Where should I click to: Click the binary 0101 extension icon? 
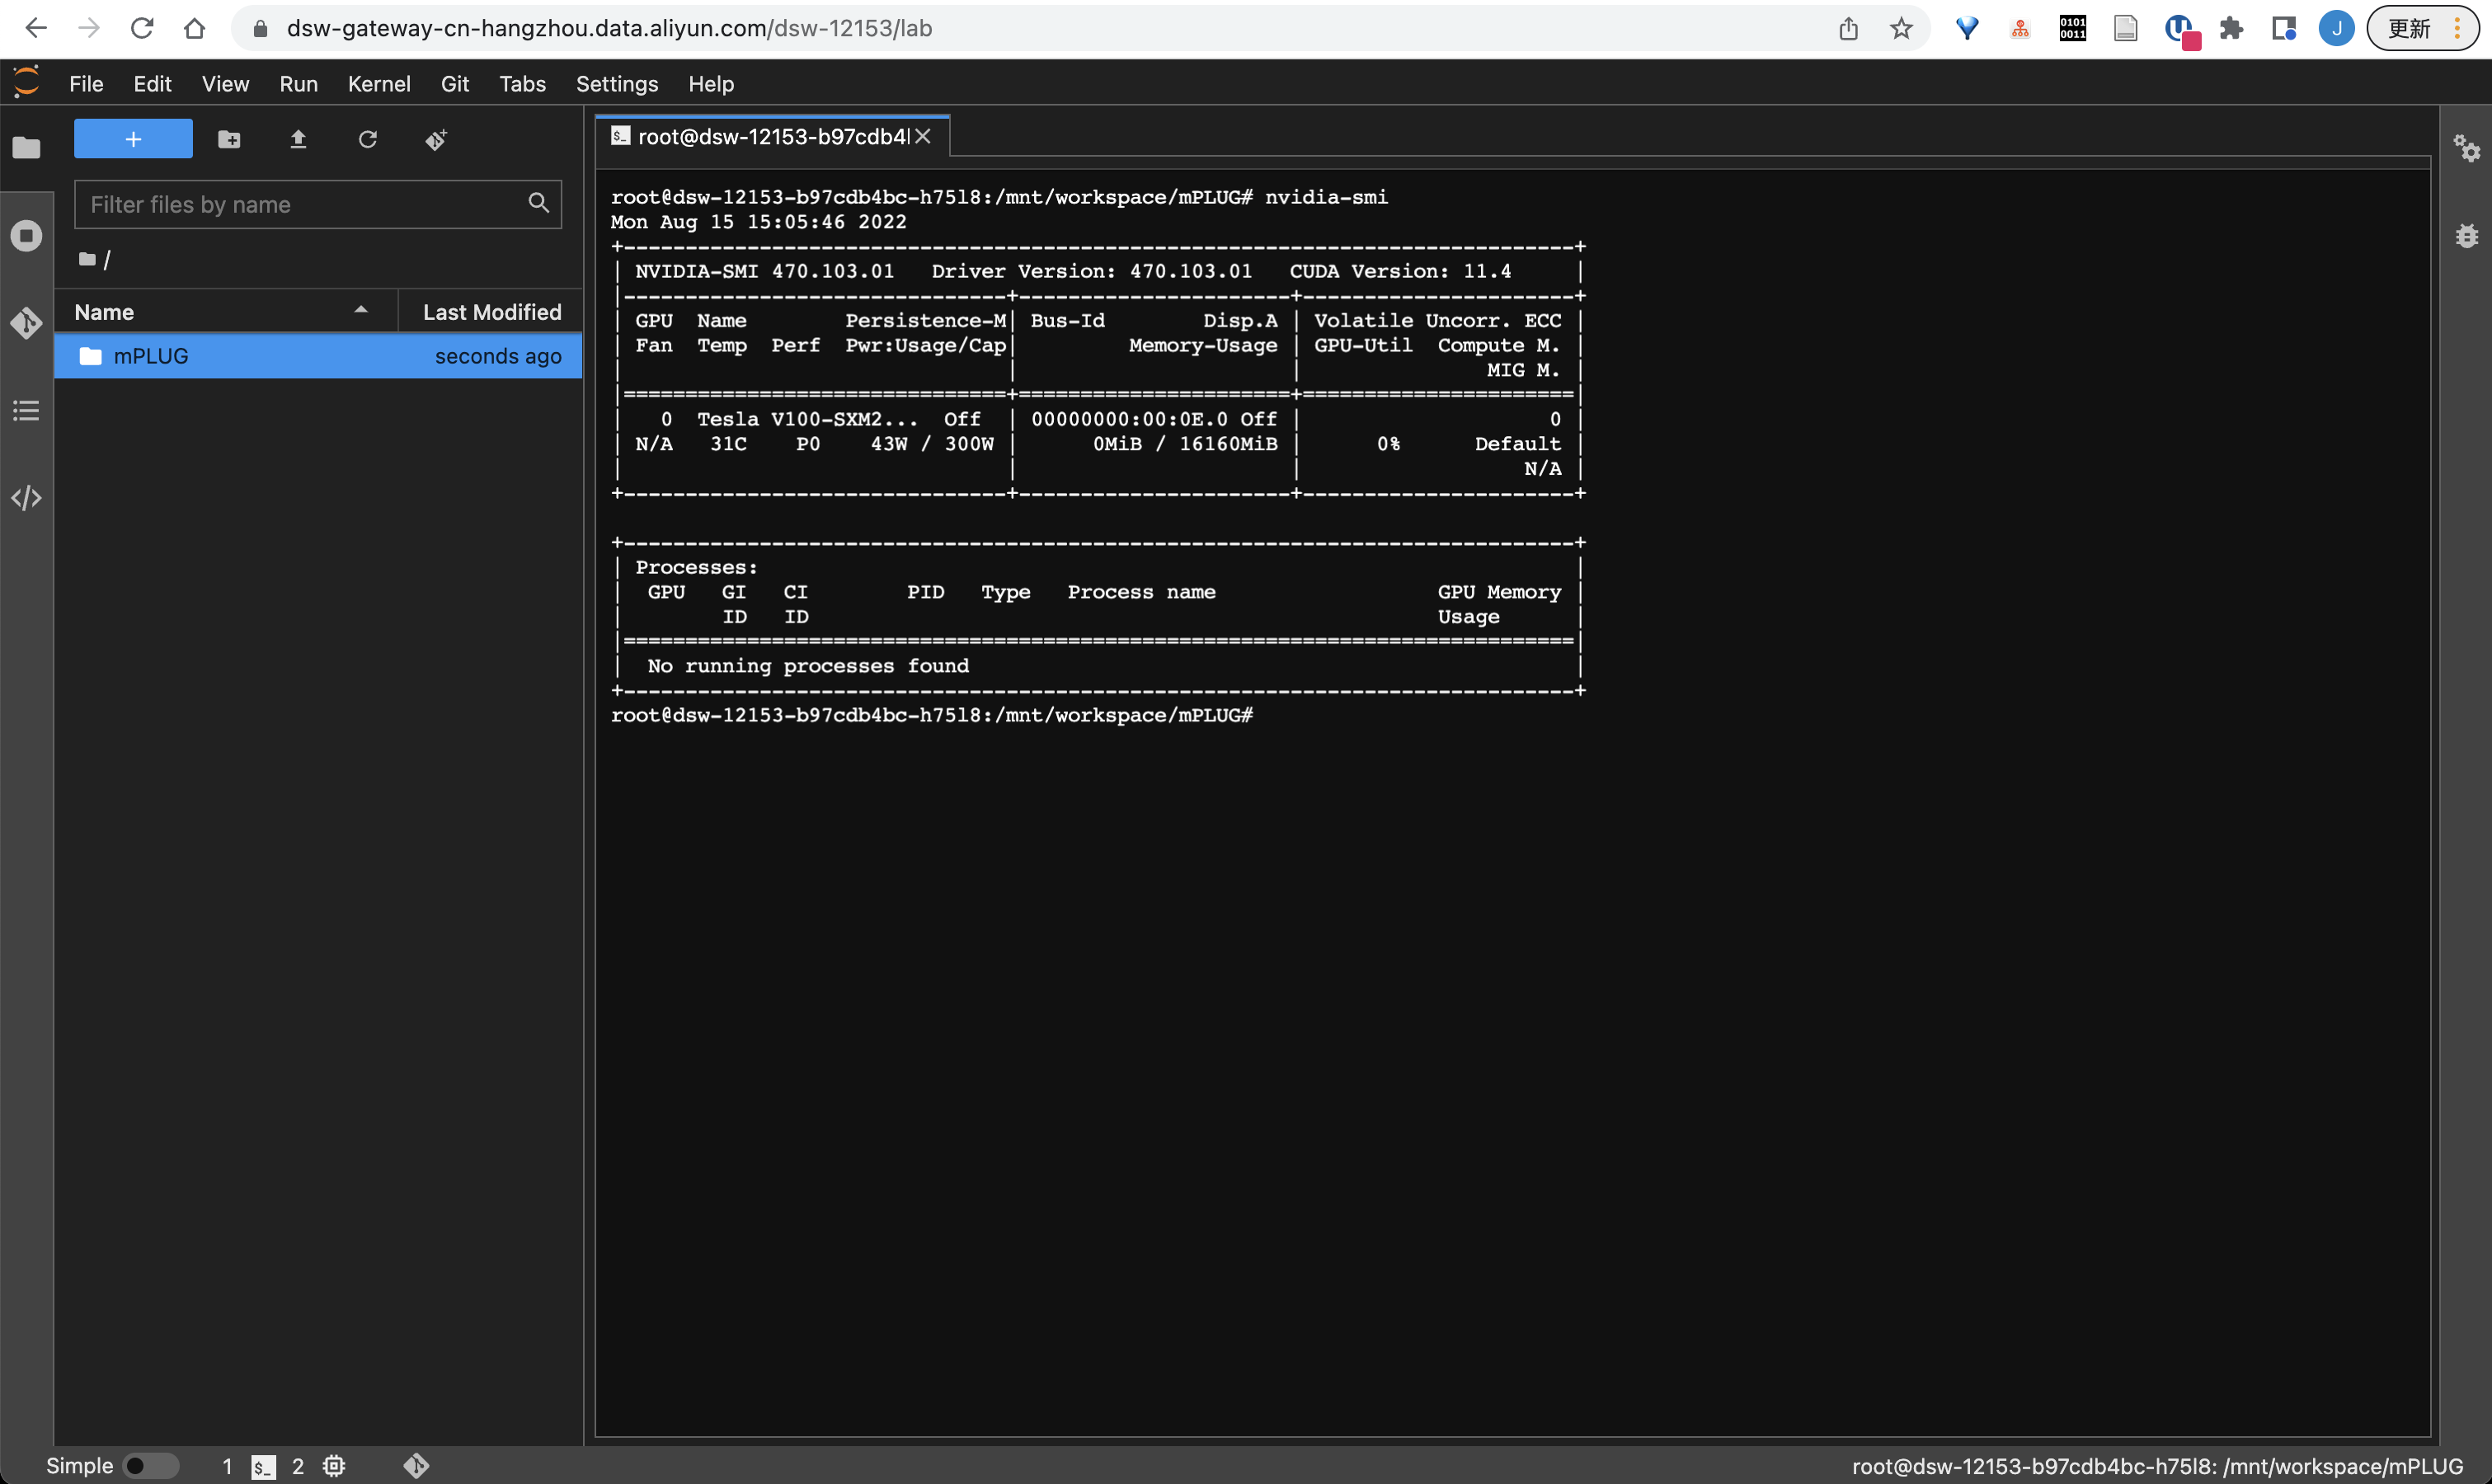click(x=2072, y=28)
